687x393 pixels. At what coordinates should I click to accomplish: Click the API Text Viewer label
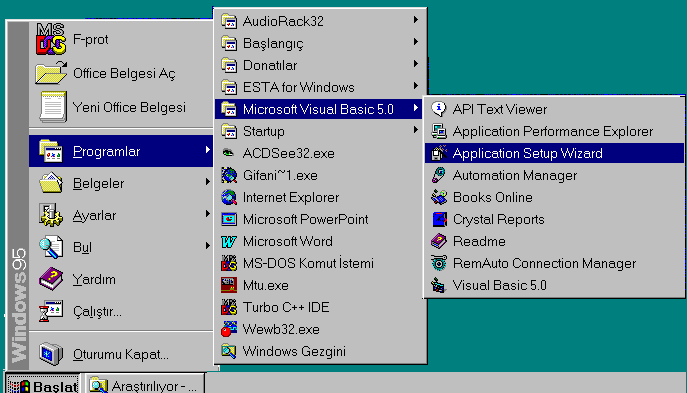pyautogui.click(x=499, y=109)
